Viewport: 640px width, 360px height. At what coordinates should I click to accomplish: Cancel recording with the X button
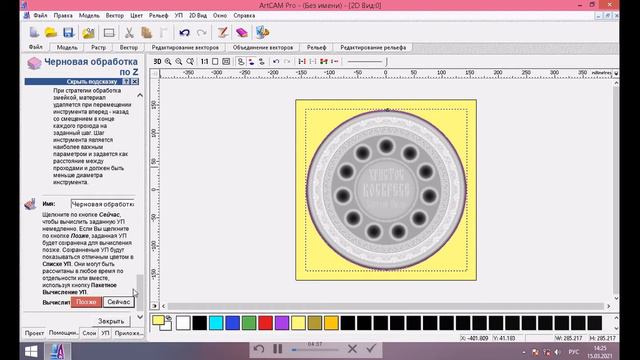352,349
